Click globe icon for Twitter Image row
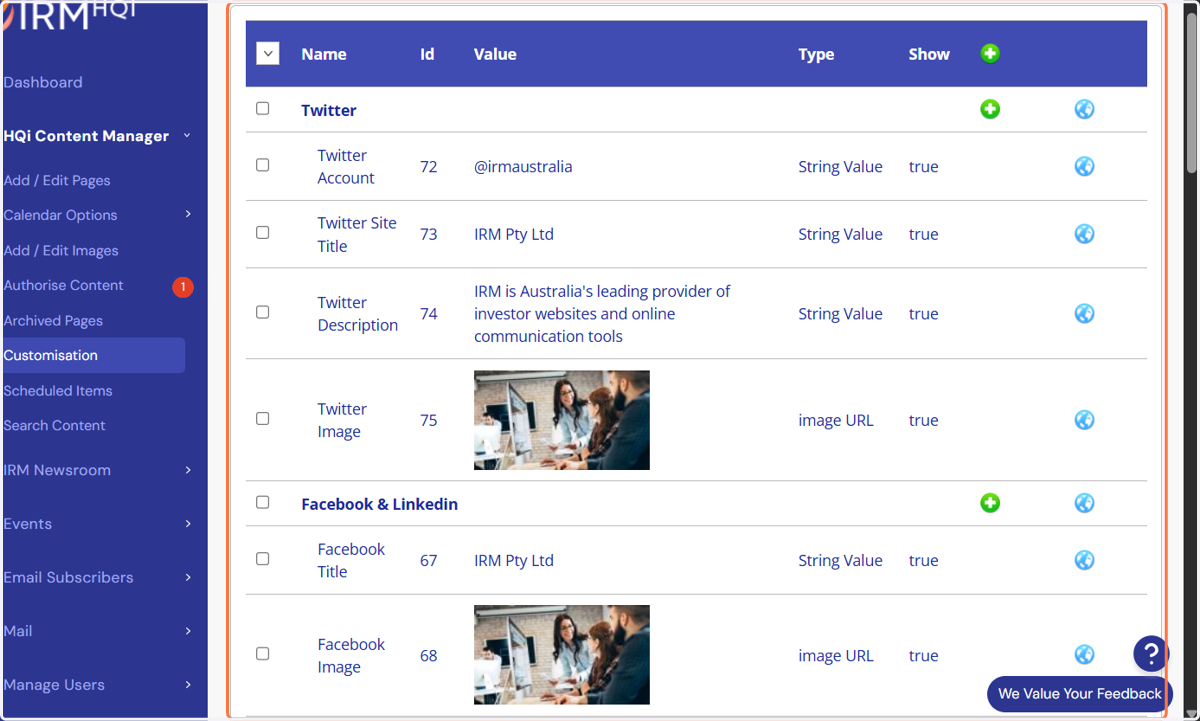The width and height of the screenshot is (1200, 721). (x=1084, y=420)
